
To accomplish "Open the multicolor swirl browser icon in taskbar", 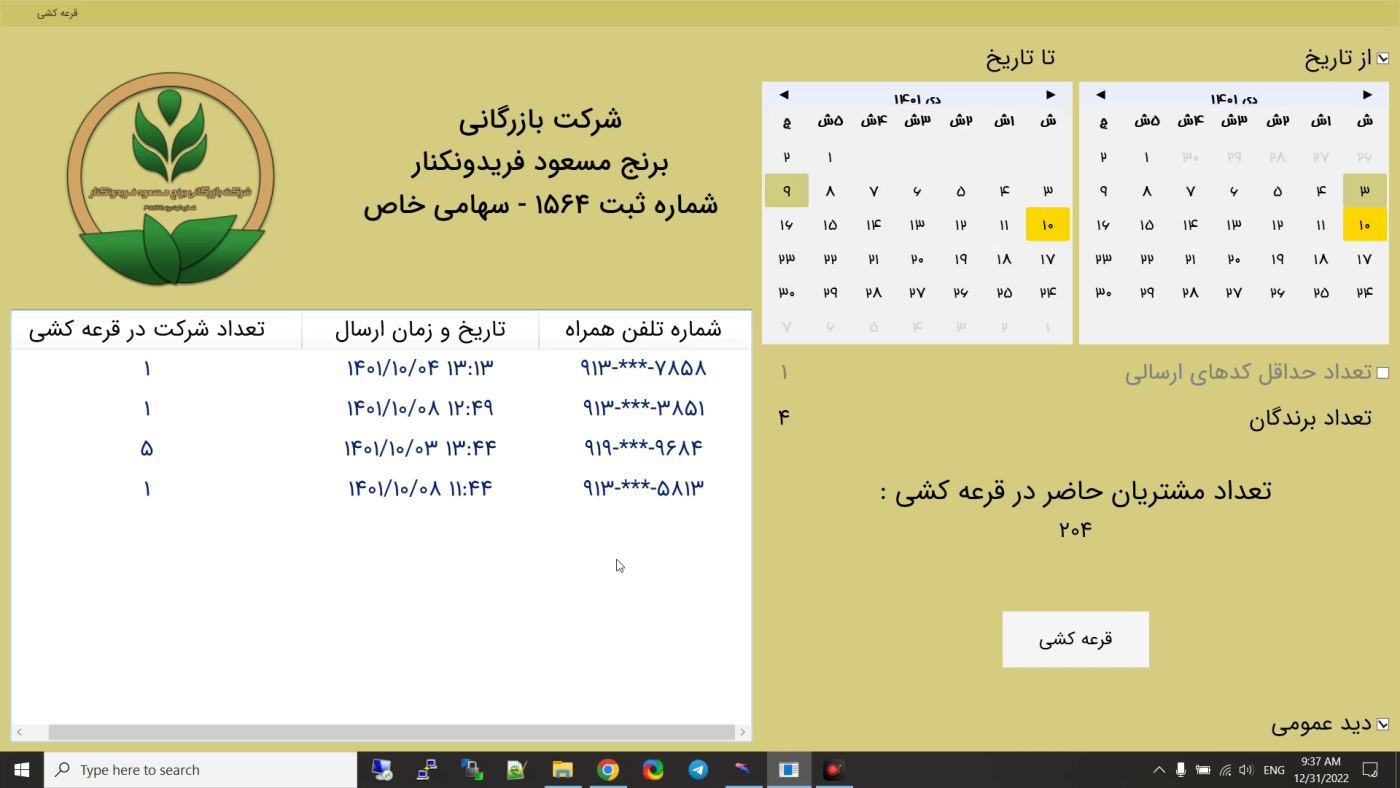I will [653, 770].
